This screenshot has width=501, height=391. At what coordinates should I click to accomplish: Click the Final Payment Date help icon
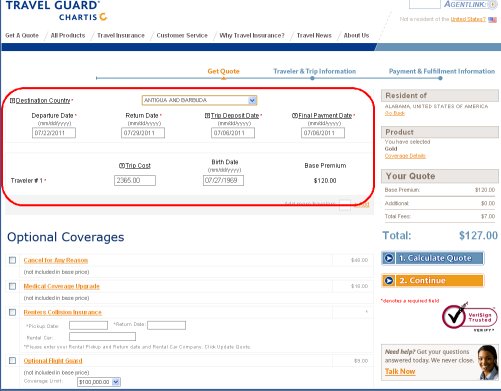pos(295,115)
